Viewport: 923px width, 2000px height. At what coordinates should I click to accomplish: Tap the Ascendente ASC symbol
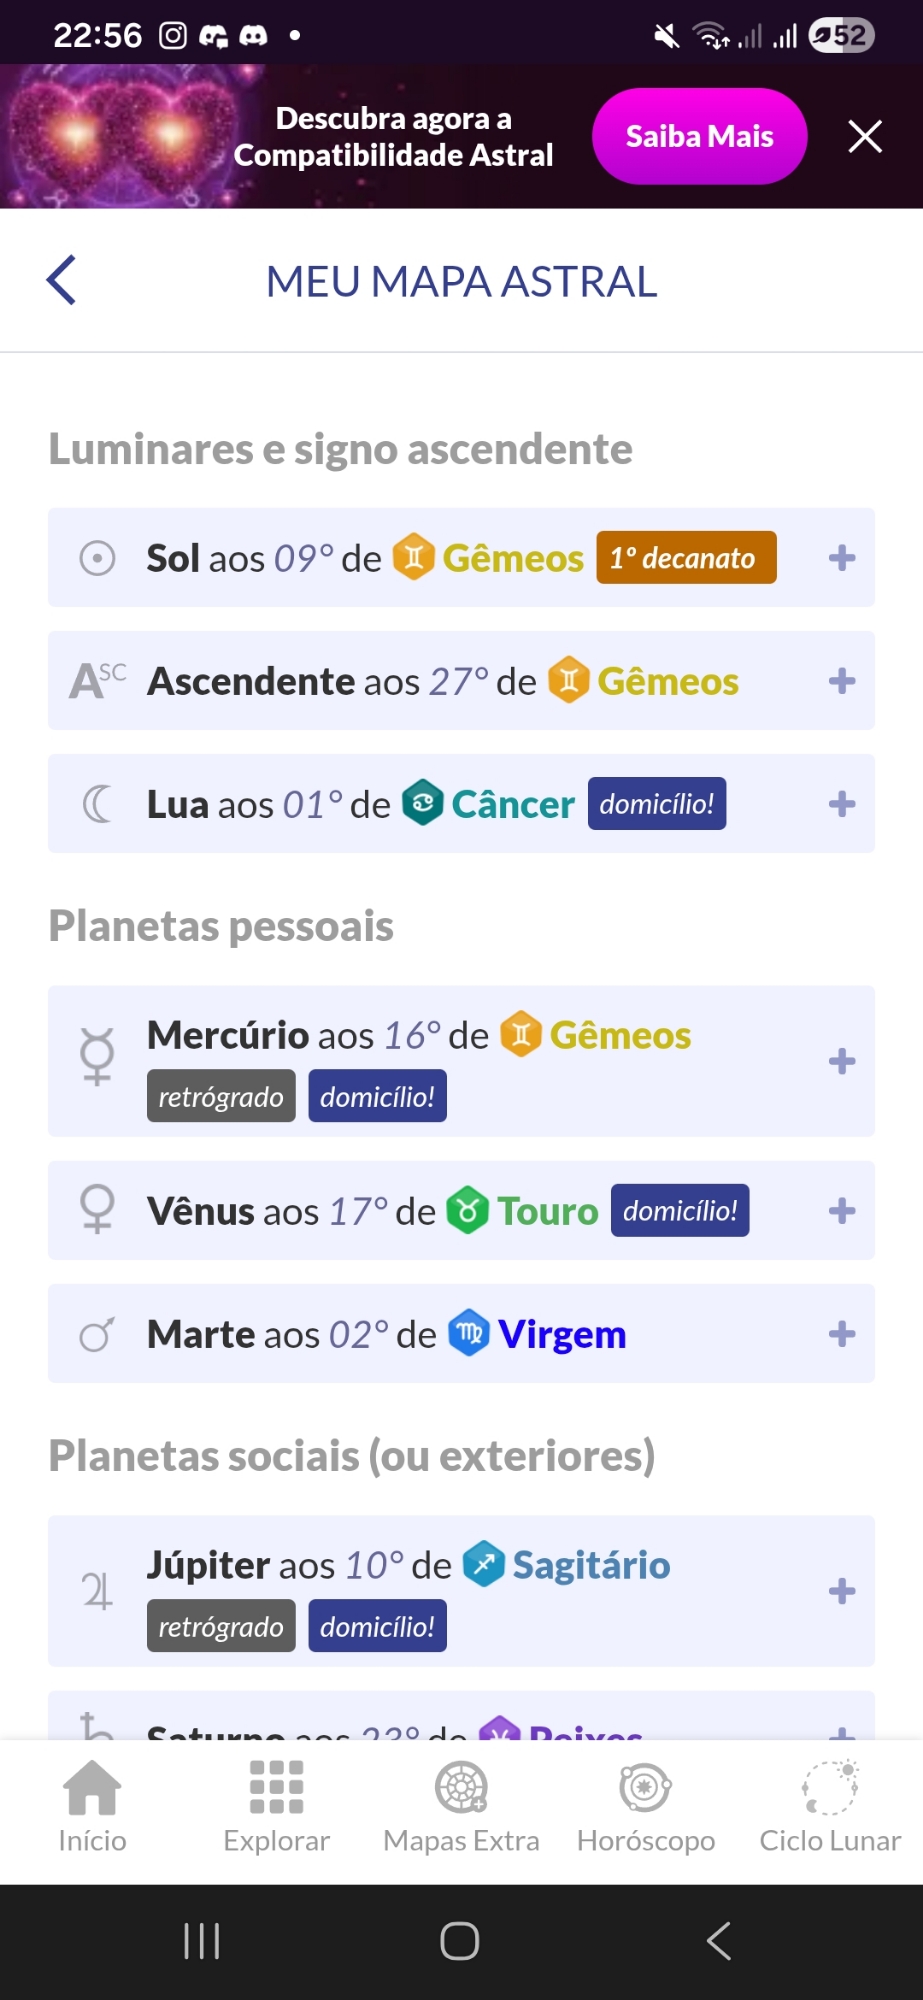(x=97, y=681)
